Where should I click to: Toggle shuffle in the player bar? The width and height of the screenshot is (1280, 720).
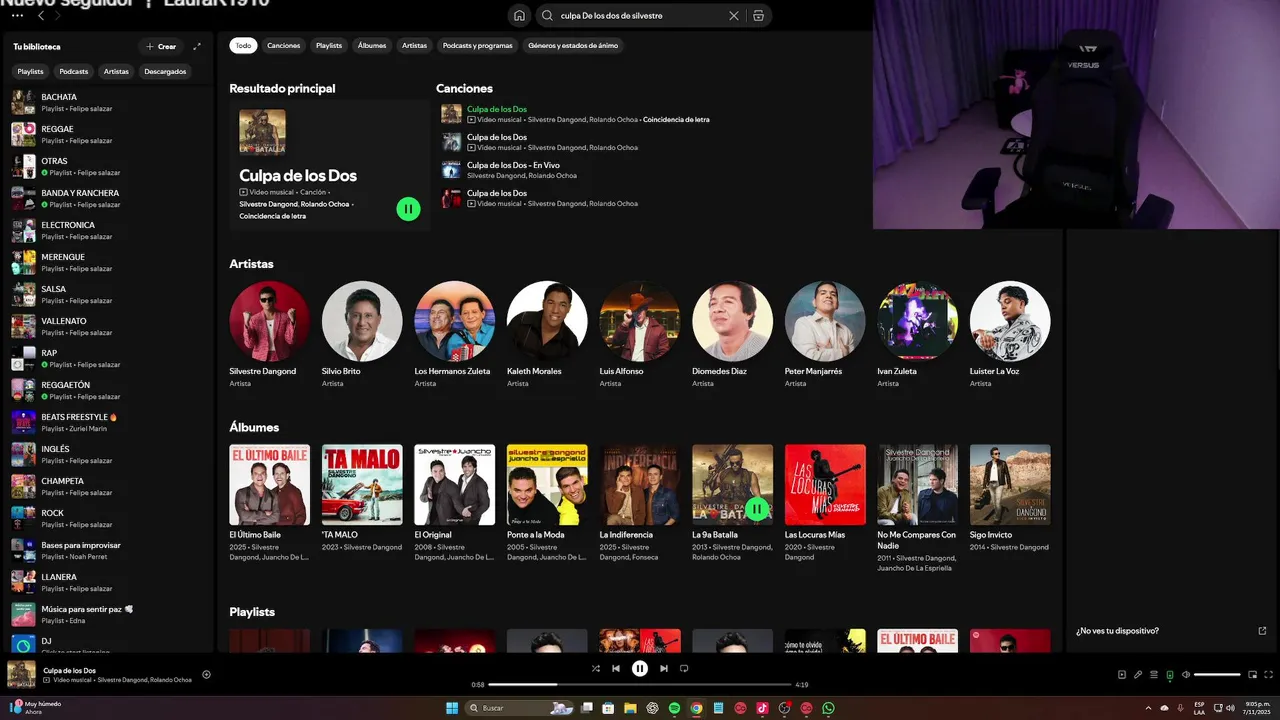coord(596,668)
